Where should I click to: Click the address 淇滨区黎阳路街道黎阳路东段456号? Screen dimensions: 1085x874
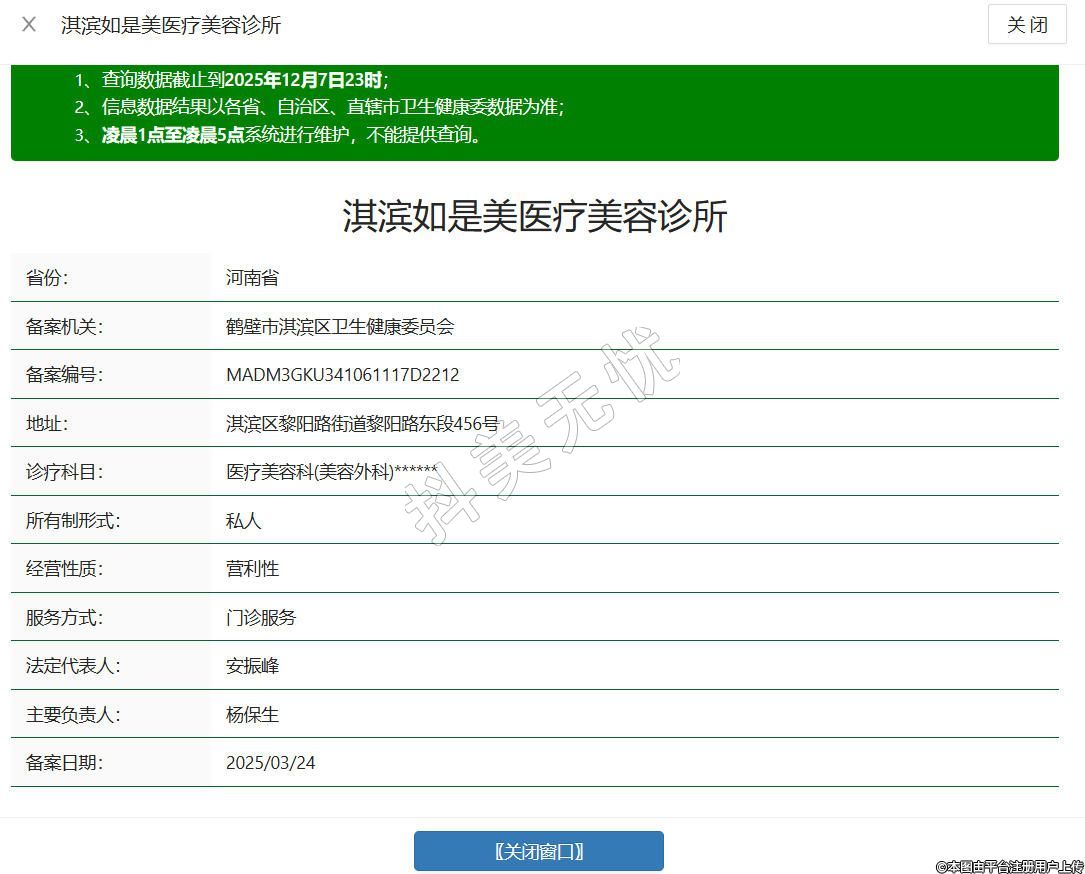[362, 423]
